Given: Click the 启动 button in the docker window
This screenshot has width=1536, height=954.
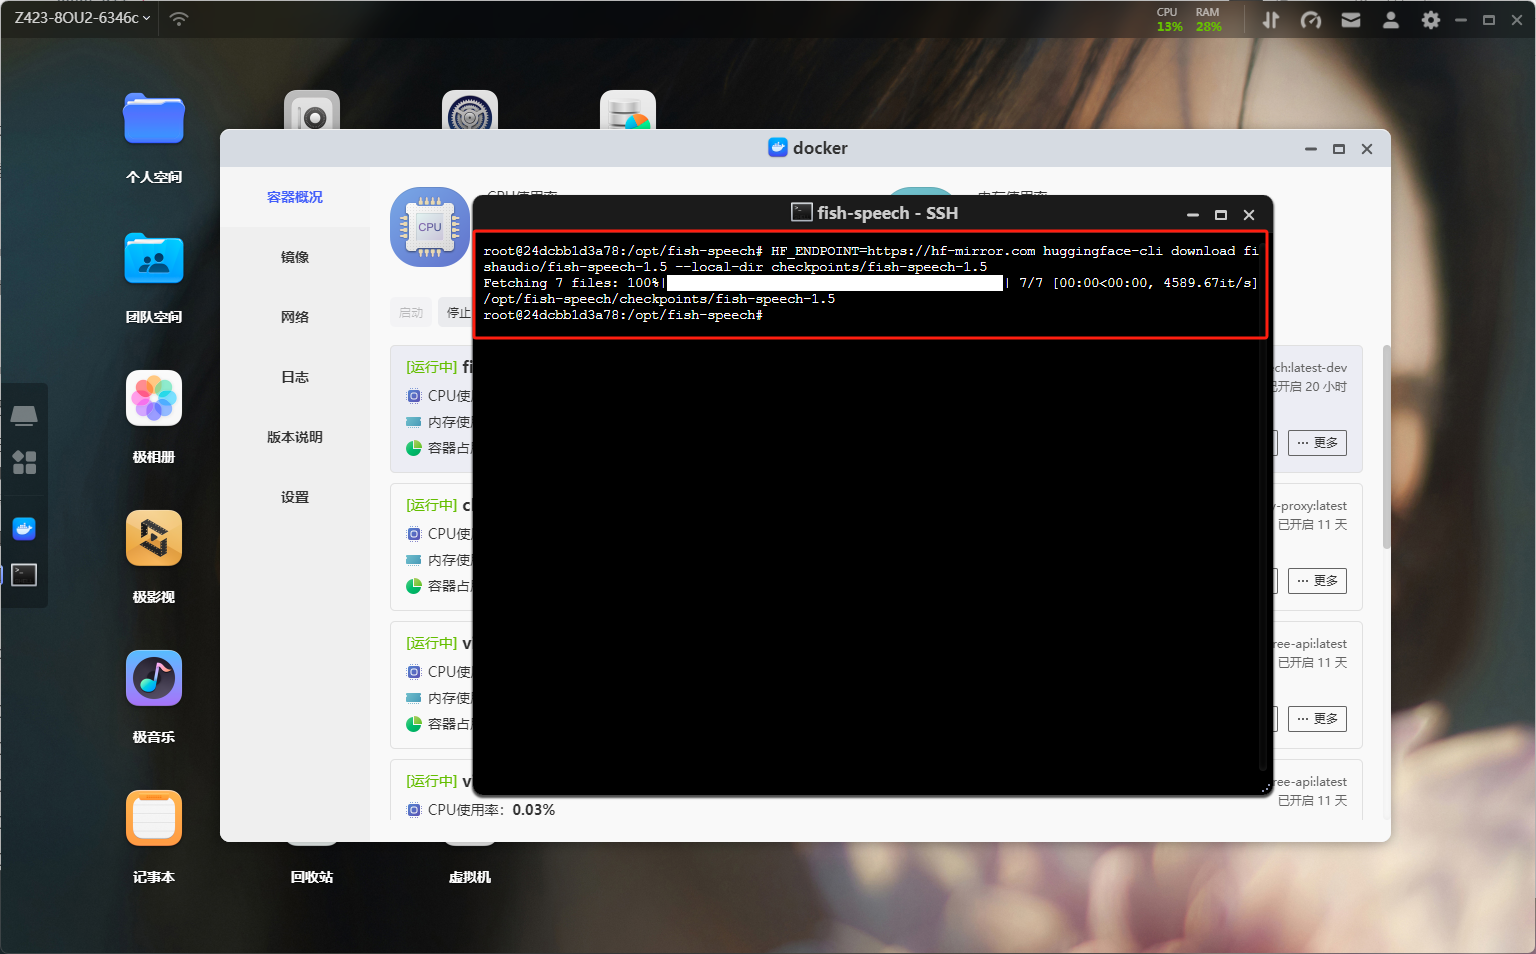Looking at the screenshot, I should click(411, 312).
